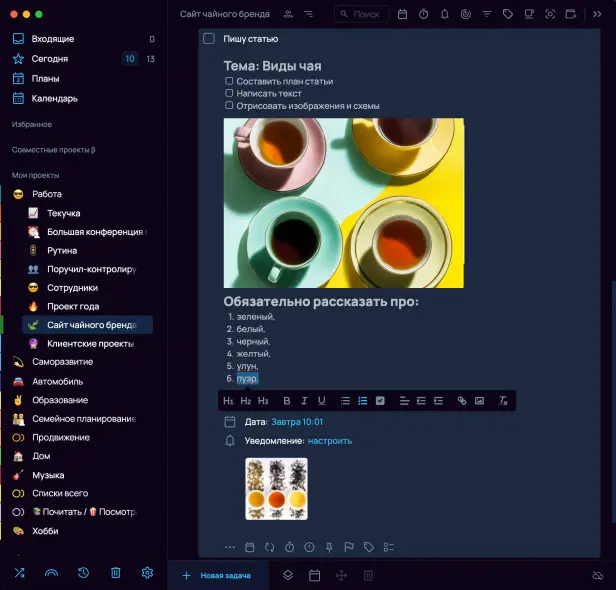Open the three-dots more menu in the task footer
Screen dimensions: 616x590
[230, 547]
